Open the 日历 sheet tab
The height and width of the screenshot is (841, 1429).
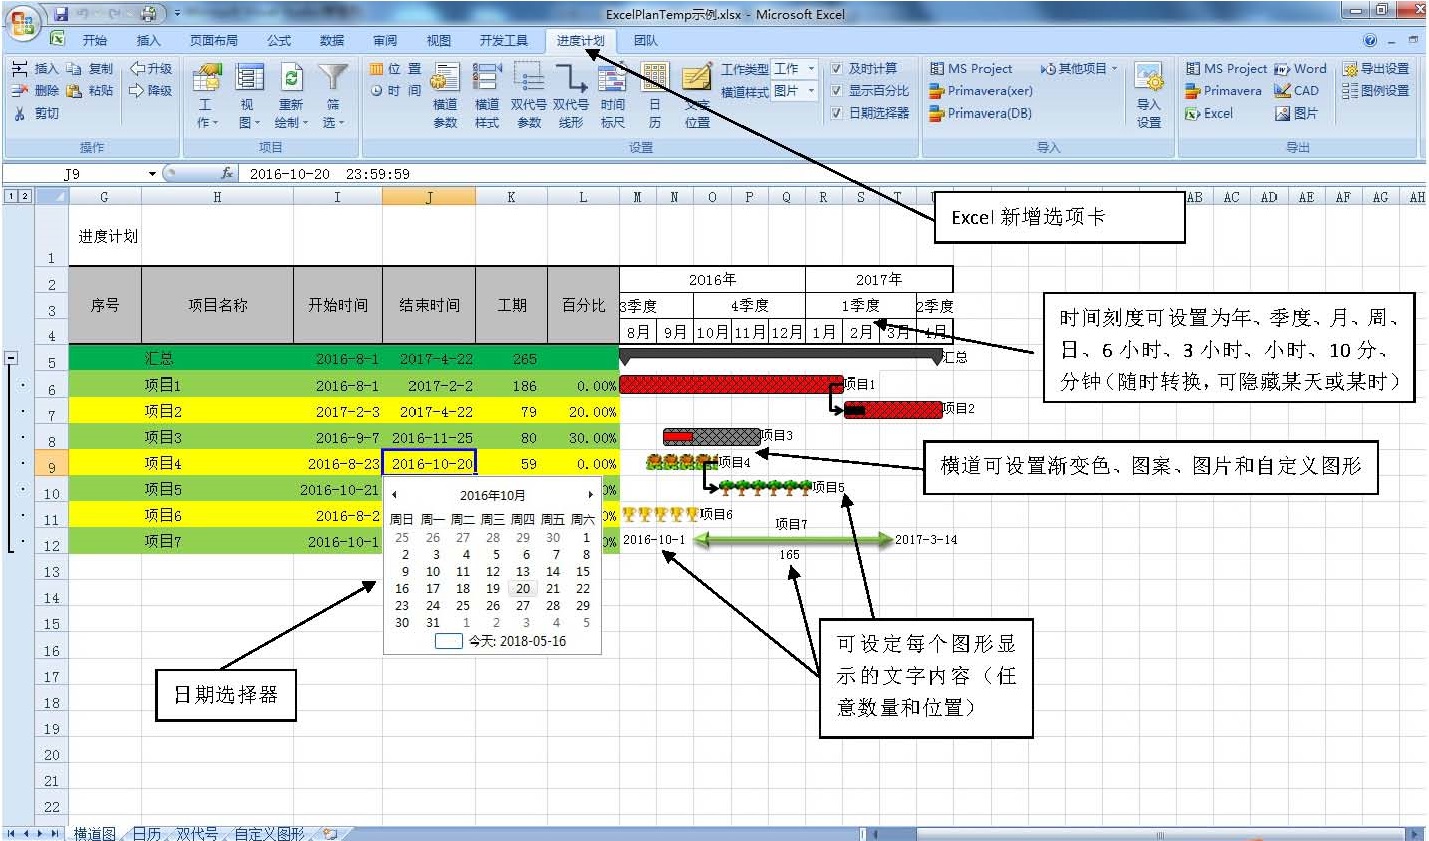147,833
